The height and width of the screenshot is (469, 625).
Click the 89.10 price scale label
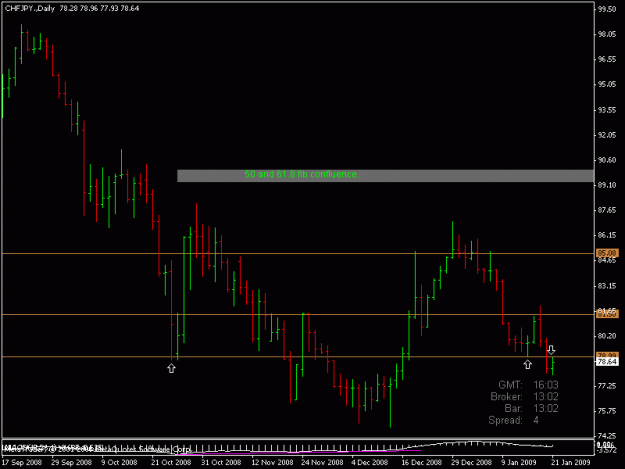[607, 185]
